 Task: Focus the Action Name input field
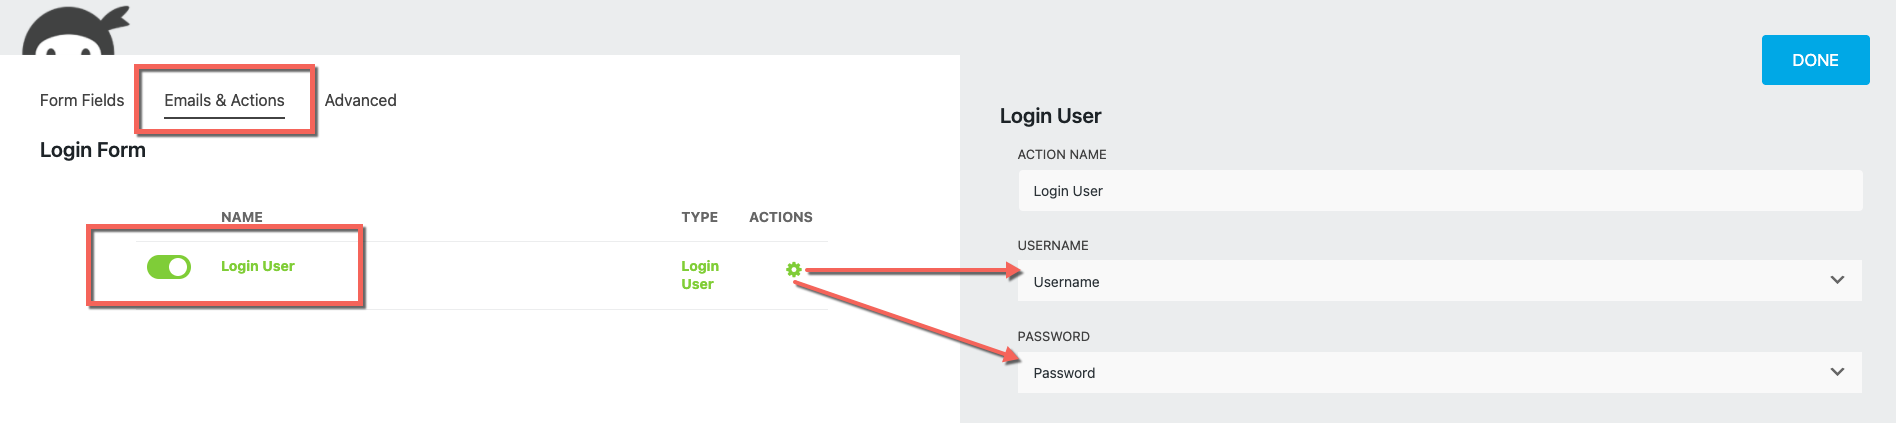coord(1439,191)
